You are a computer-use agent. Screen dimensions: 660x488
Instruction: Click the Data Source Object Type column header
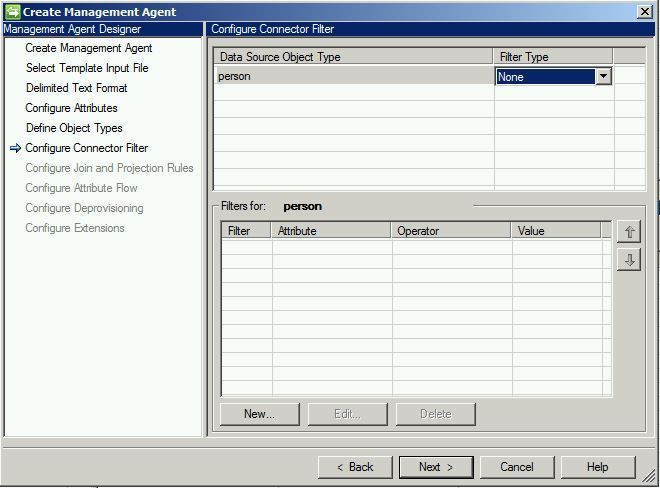tap(354, 57)
